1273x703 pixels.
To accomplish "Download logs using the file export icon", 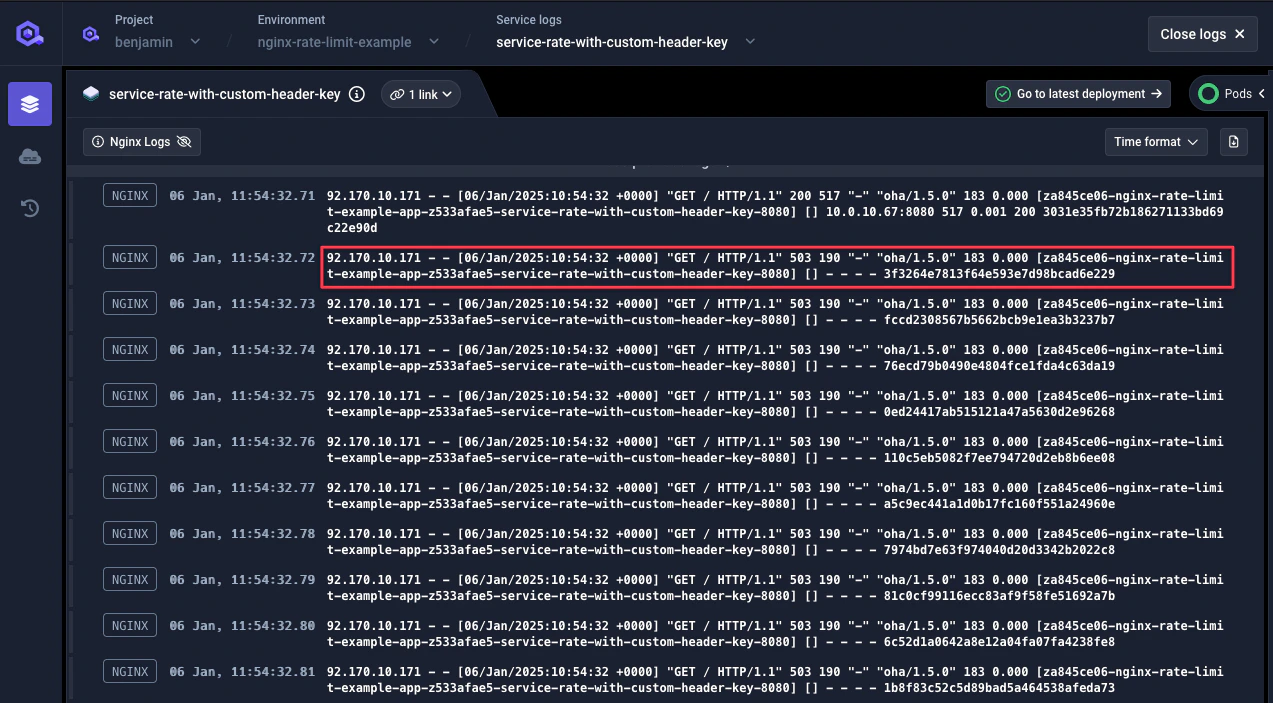I will coord(1233,142).
